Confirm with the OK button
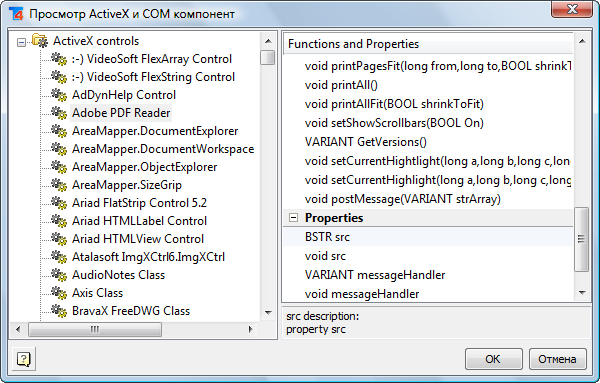This screenshot has width=600, height=383. (x=494, y=359)
